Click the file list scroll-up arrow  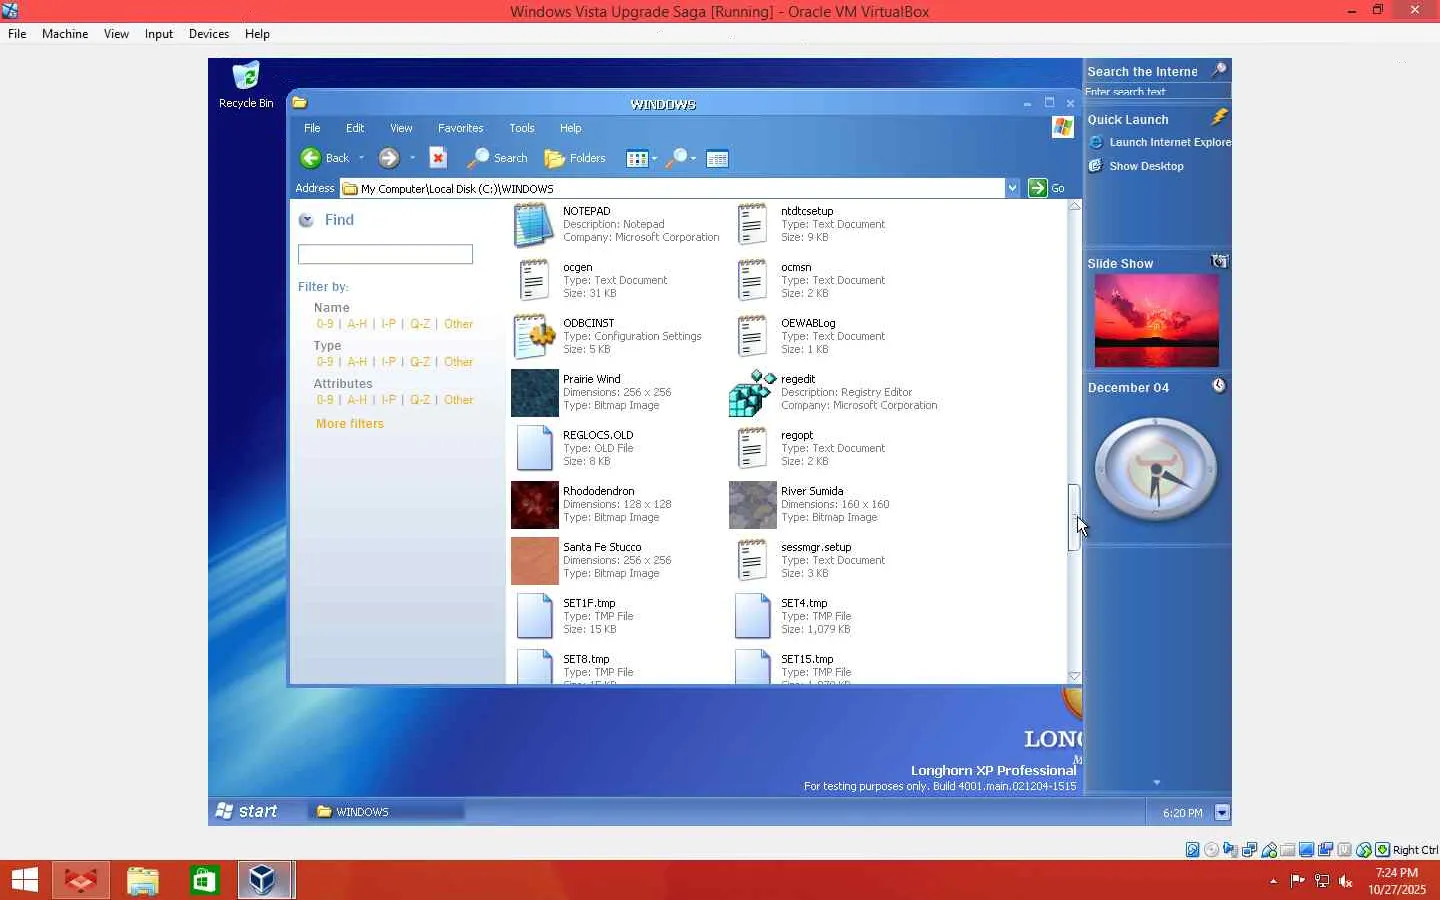(1074, 206)
